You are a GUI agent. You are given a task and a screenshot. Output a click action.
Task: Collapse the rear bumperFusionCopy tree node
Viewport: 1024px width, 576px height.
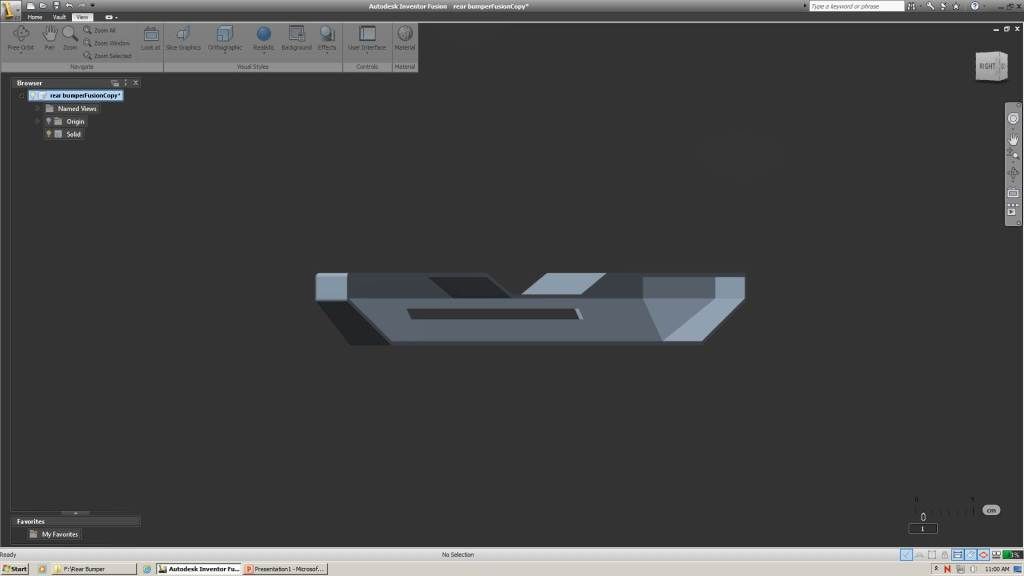point(22,95)
